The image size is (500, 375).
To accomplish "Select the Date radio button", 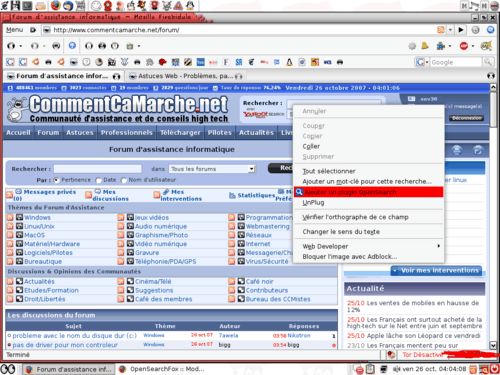I will click(x=98, y=180).
